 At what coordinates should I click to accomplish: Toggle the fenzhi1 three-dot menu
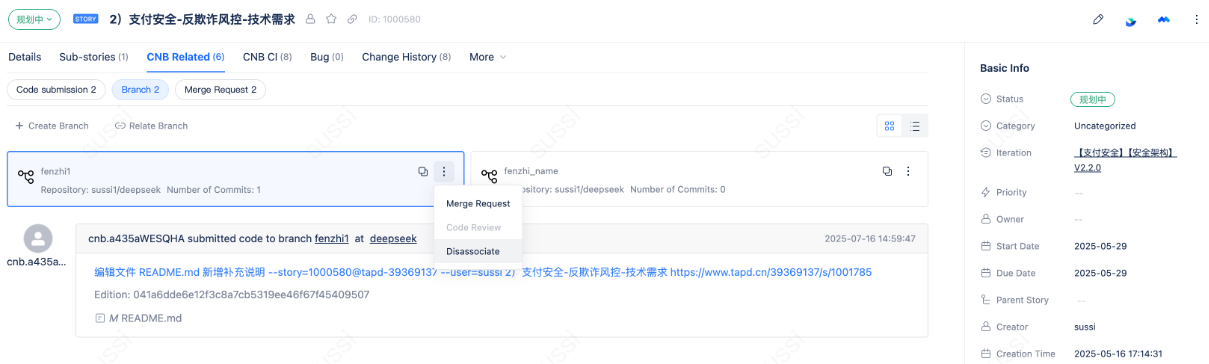point(445,172)
